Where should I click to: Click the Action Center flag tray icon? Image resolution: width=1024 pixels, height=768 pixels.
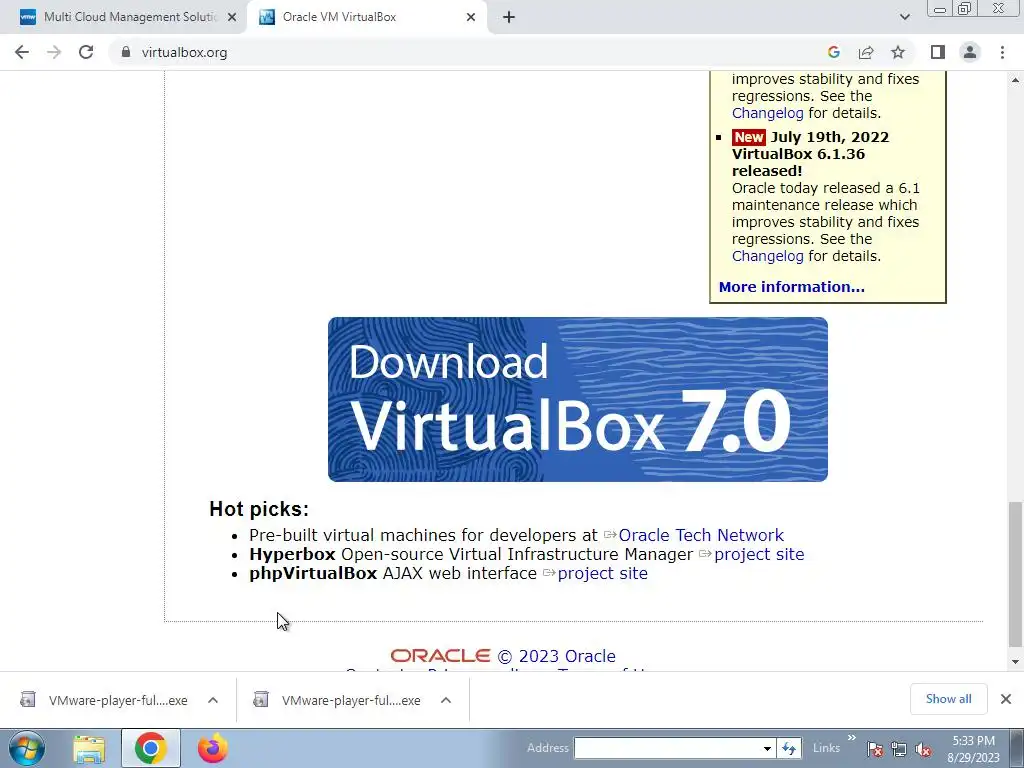tap(875, 749)
